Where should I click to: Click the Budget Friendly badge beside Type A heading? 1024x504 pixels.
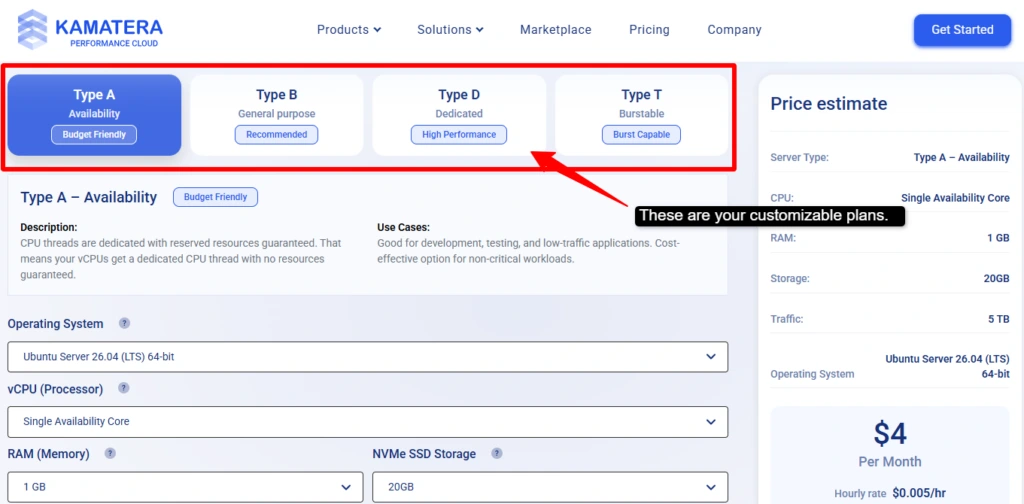216,197
